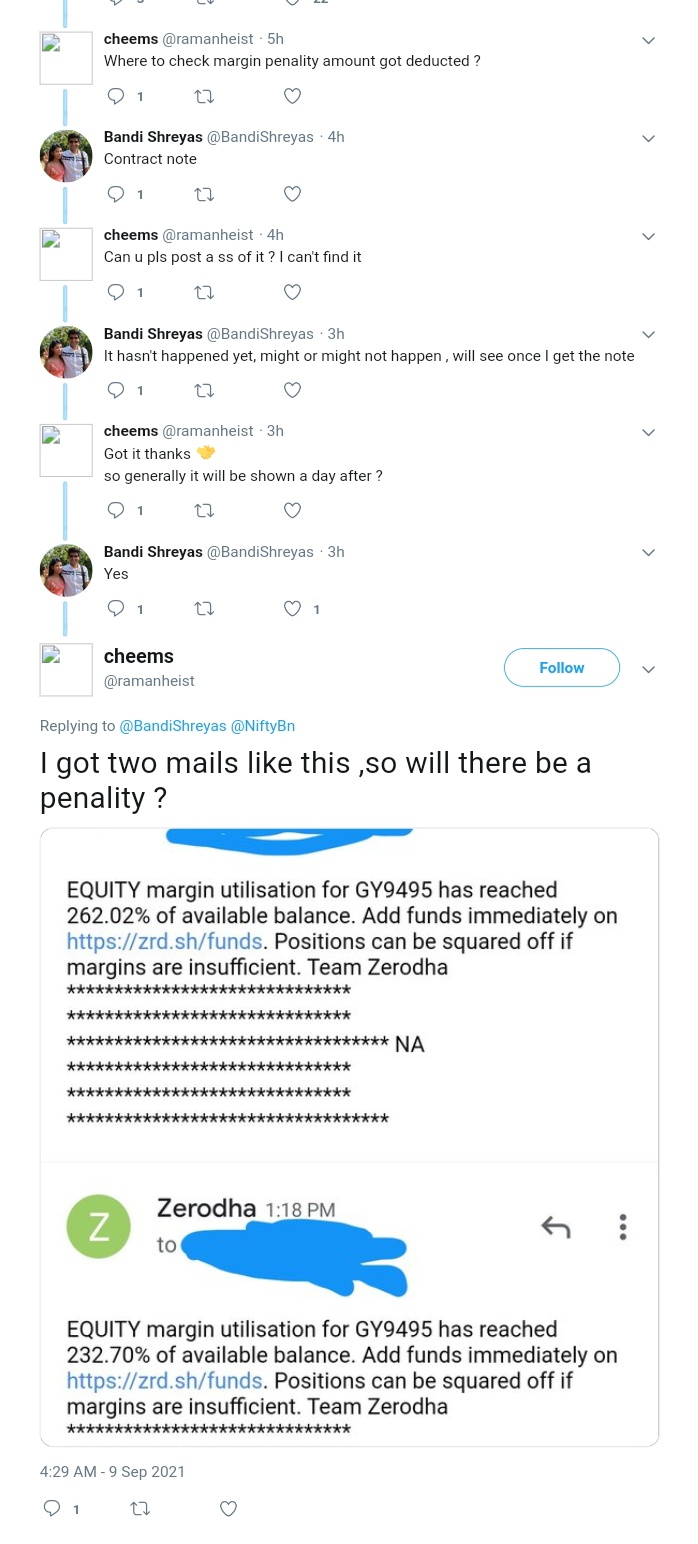Reply to Bandi Shreyas's "Yes" tweet
This screenshot has height=1544, width=698.
(116, 608)
